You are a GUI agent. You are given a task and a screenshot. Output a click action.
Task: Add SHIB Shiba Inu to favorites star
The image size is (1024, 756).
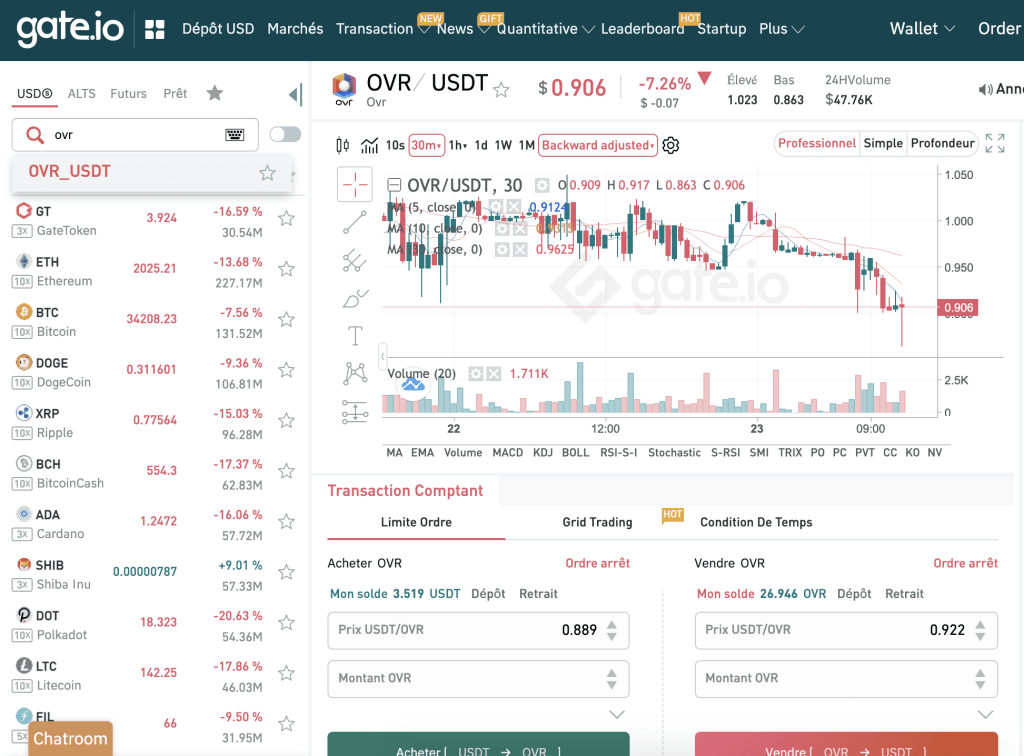click(286, 572)
